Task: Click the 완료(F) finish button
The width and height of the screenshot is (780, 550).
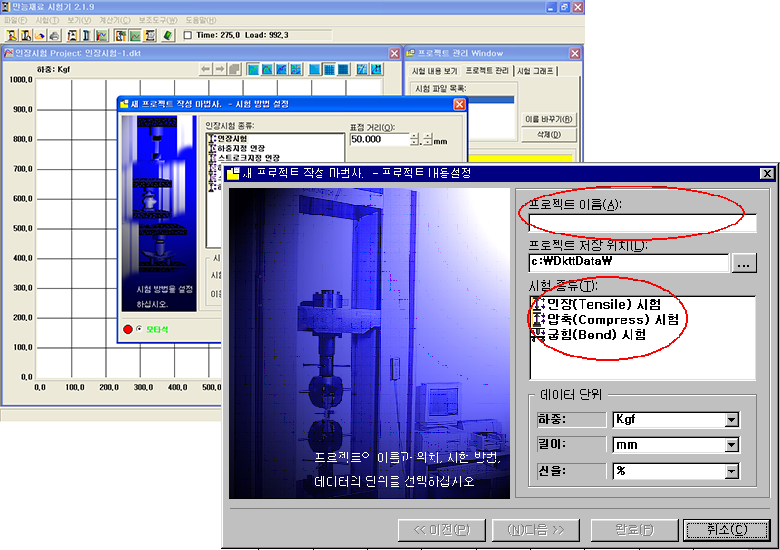Action: 634,530
